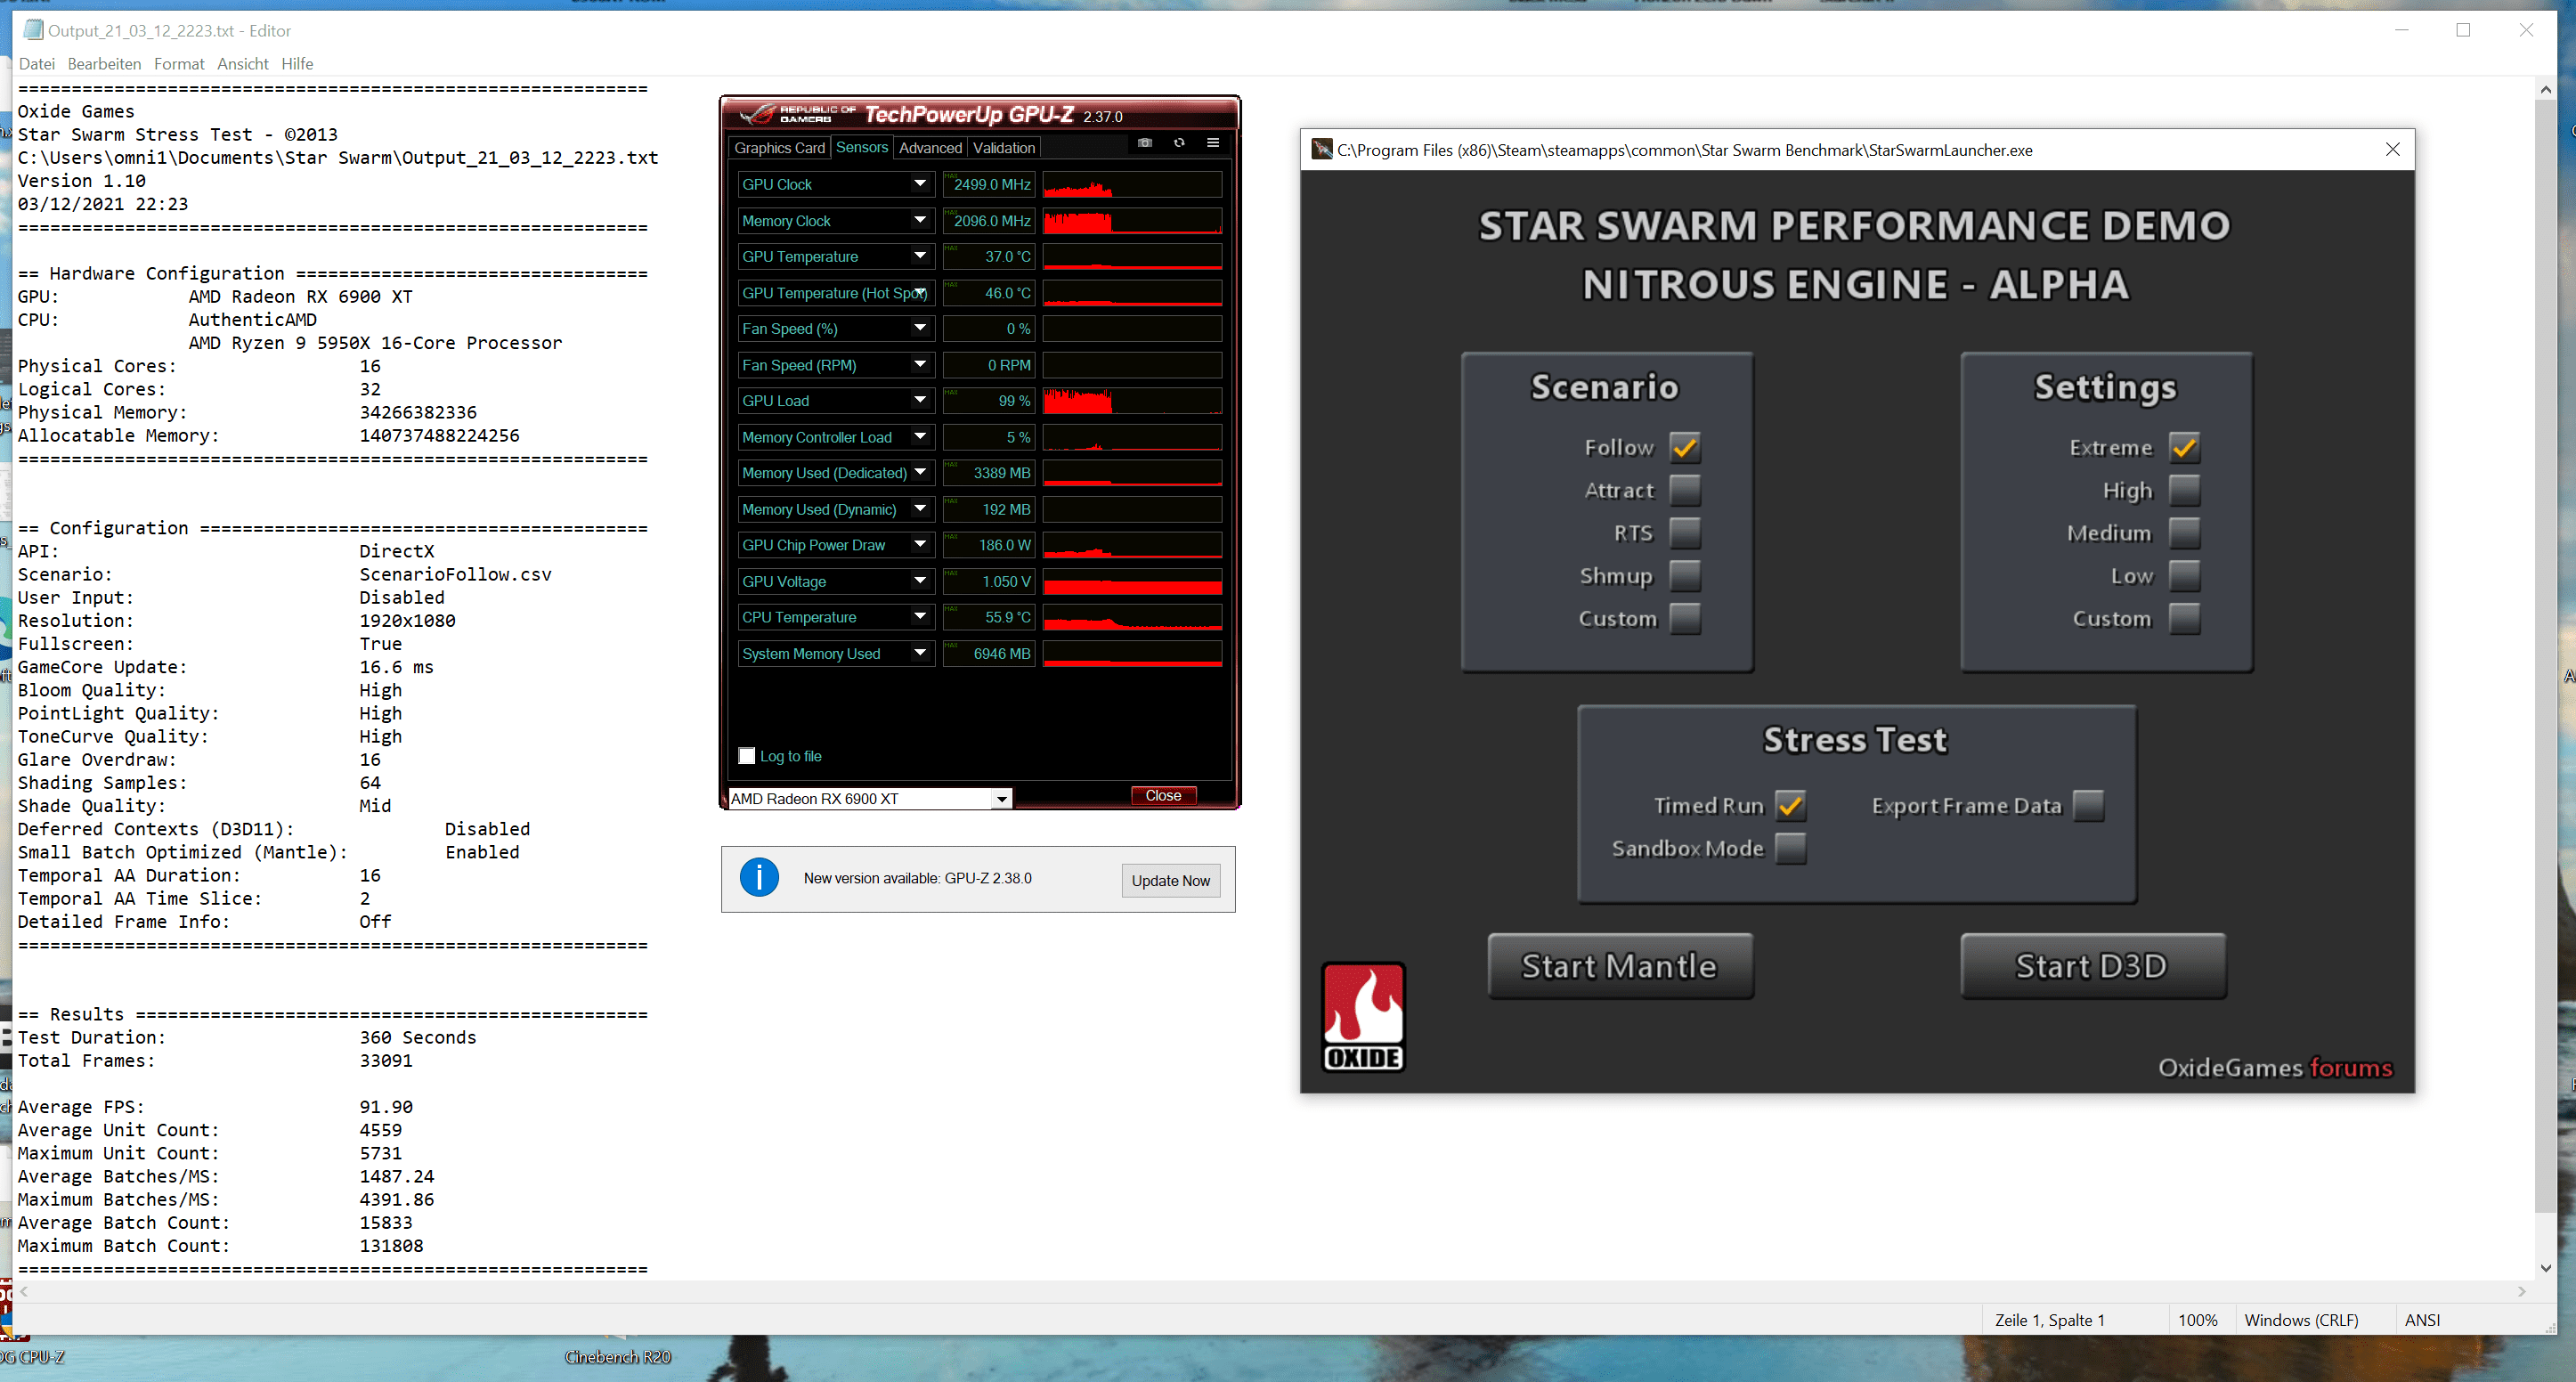This screenshot has width=2576, height=1382.
Task: Open the Memory Controller Load dropdown
Action: [920, 437]
